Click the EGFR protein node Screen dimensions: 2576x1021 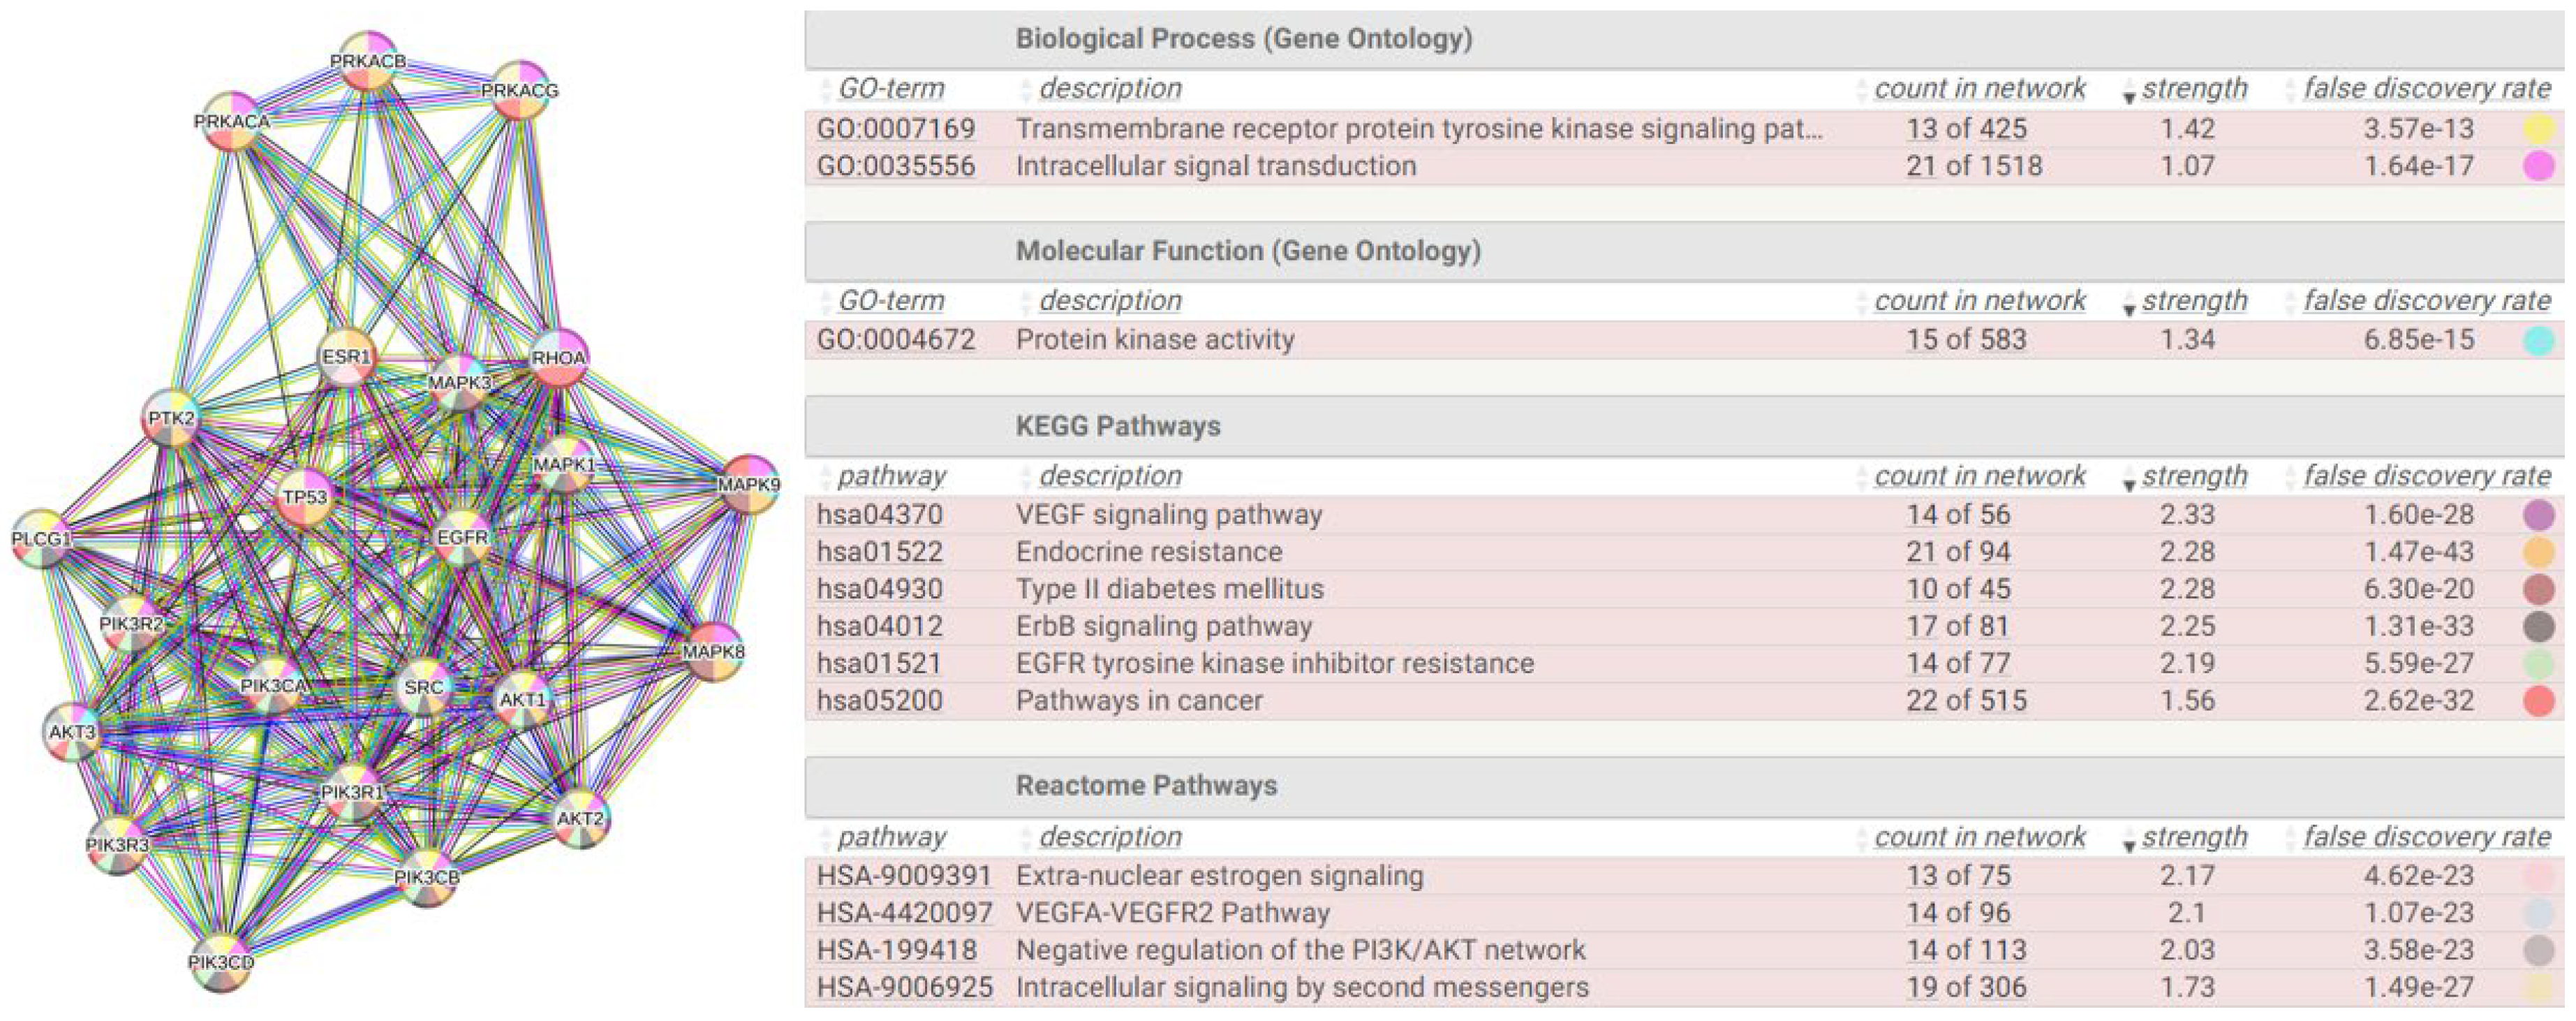461,537
